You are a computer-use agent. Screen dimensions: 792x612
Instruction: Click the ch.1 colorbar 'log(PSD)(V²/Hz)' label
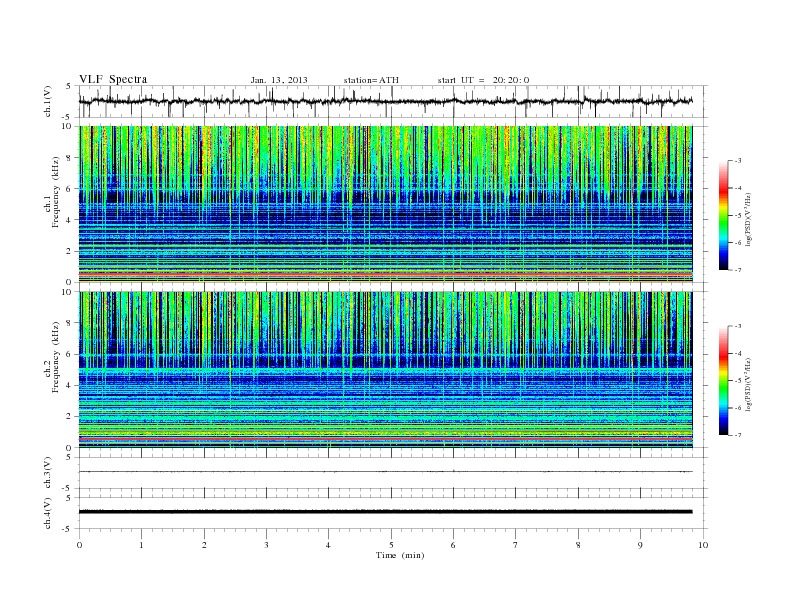coord(748,219)
